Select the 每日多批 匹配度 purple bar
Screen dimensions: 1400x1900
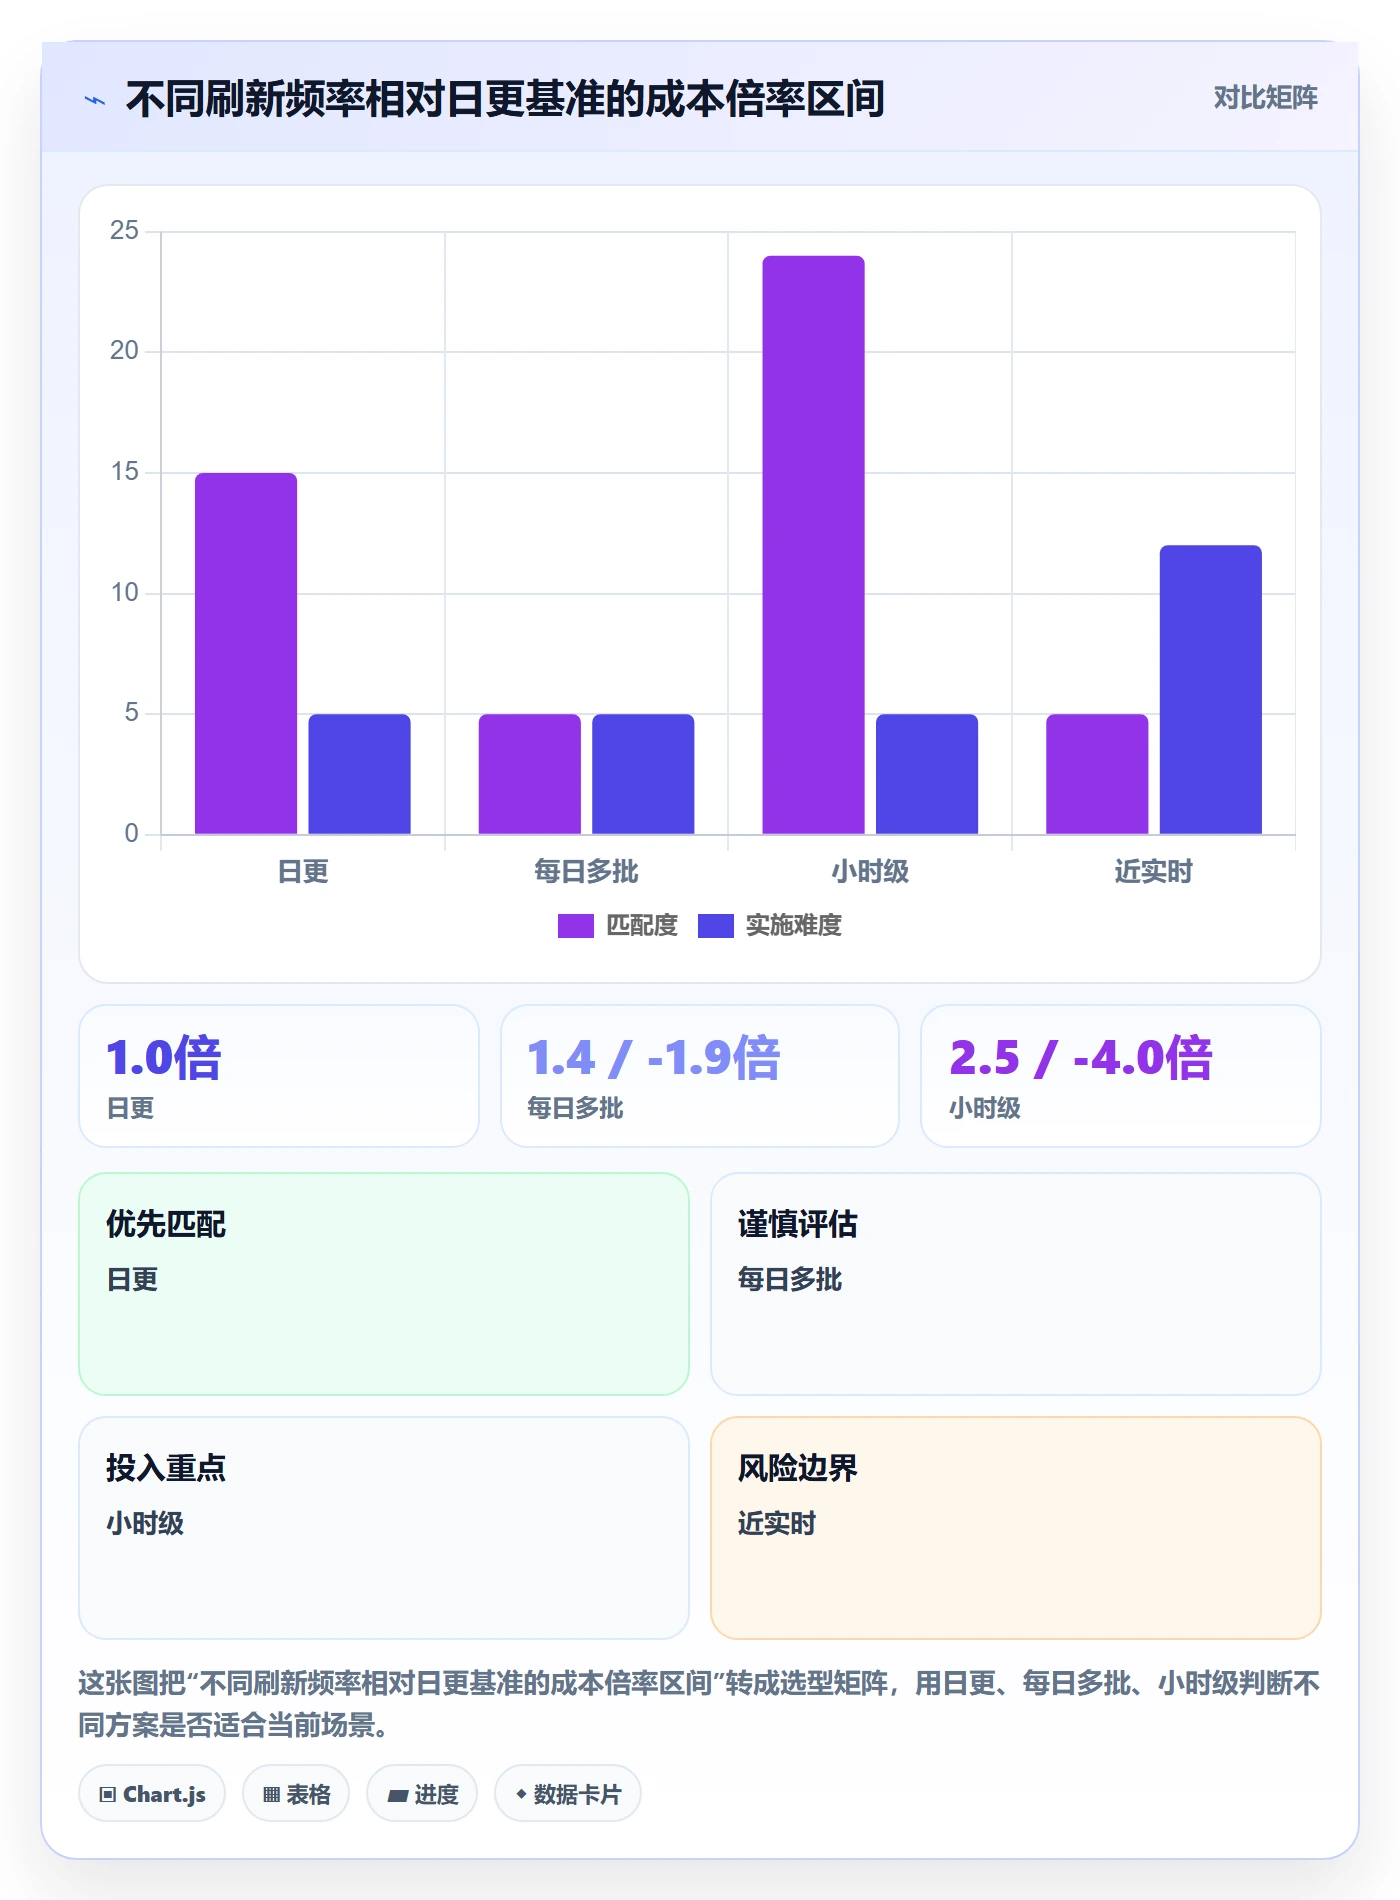(529, 774)
